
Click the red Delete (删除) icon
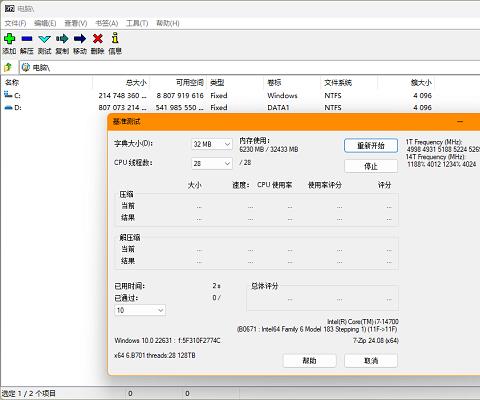[98, 39]
